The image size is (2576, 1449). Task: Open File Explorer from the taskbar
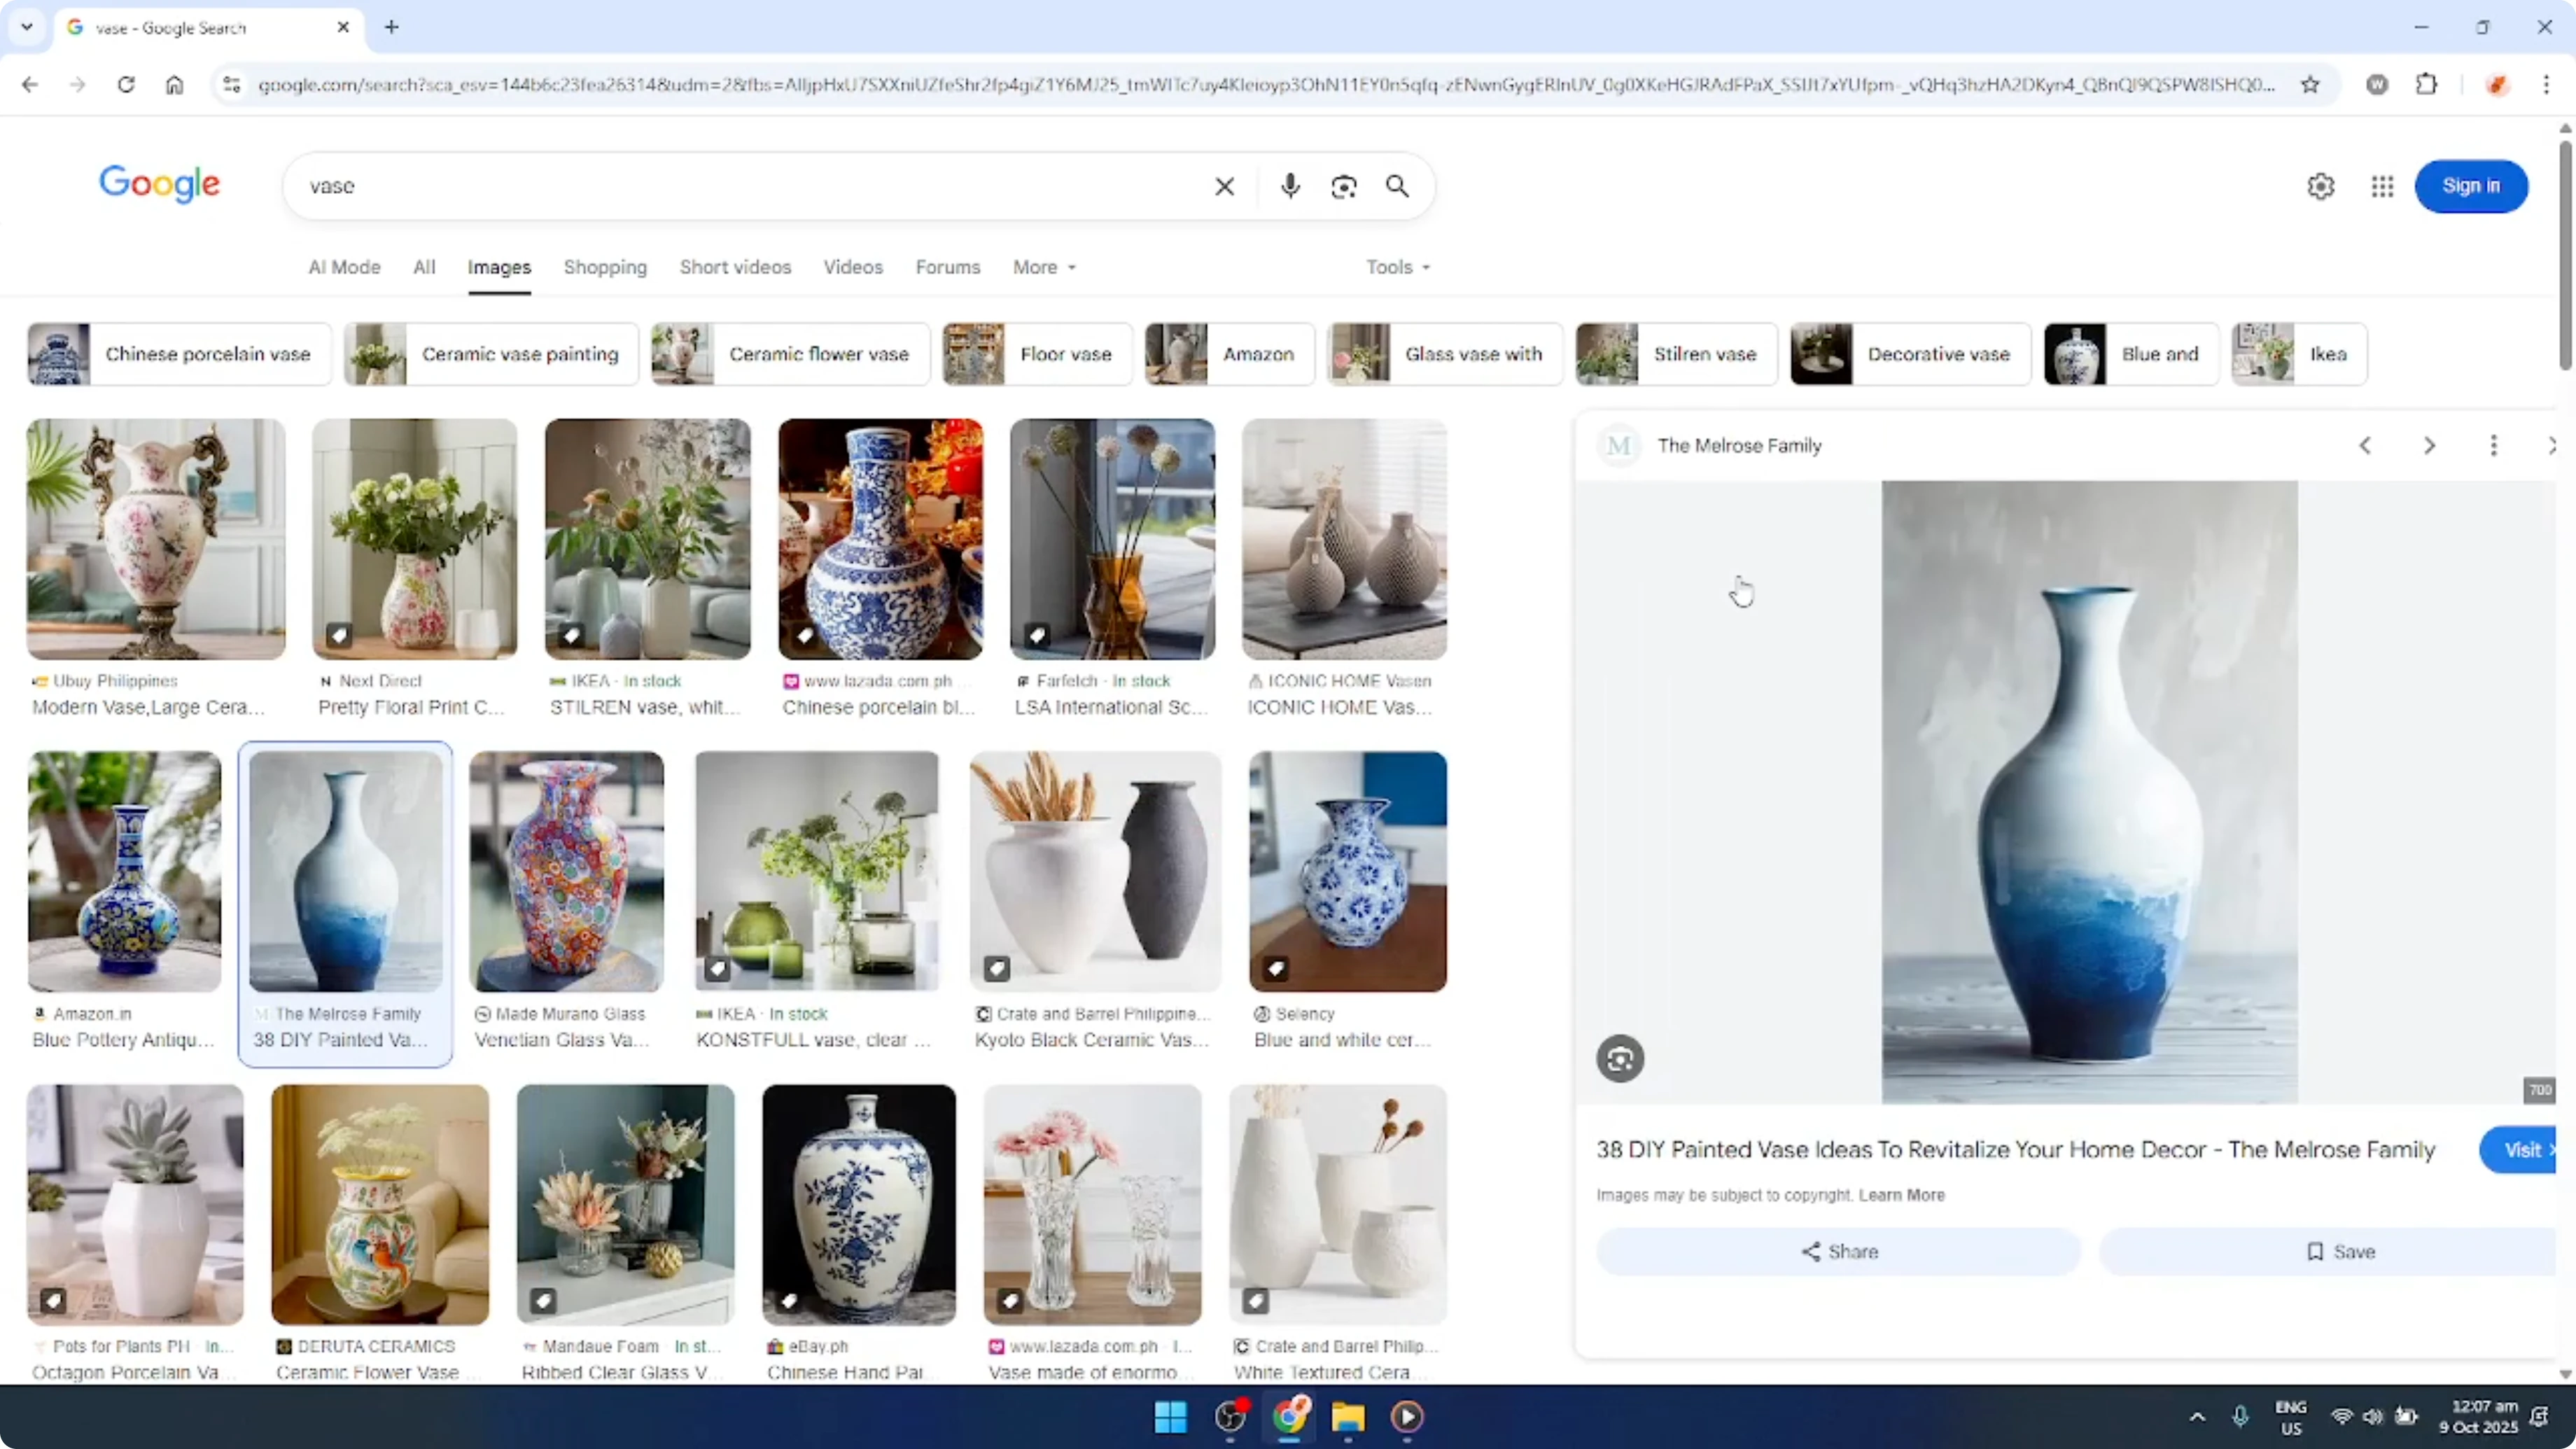tap(1348, 1417)
